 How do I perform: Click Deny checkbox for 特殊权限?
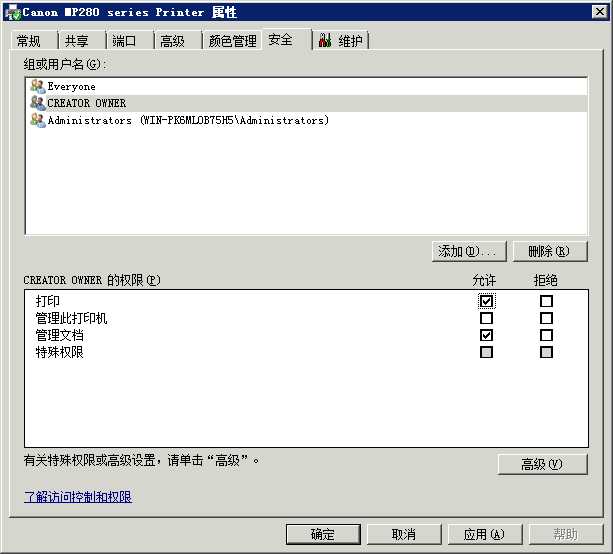(546, 352)
